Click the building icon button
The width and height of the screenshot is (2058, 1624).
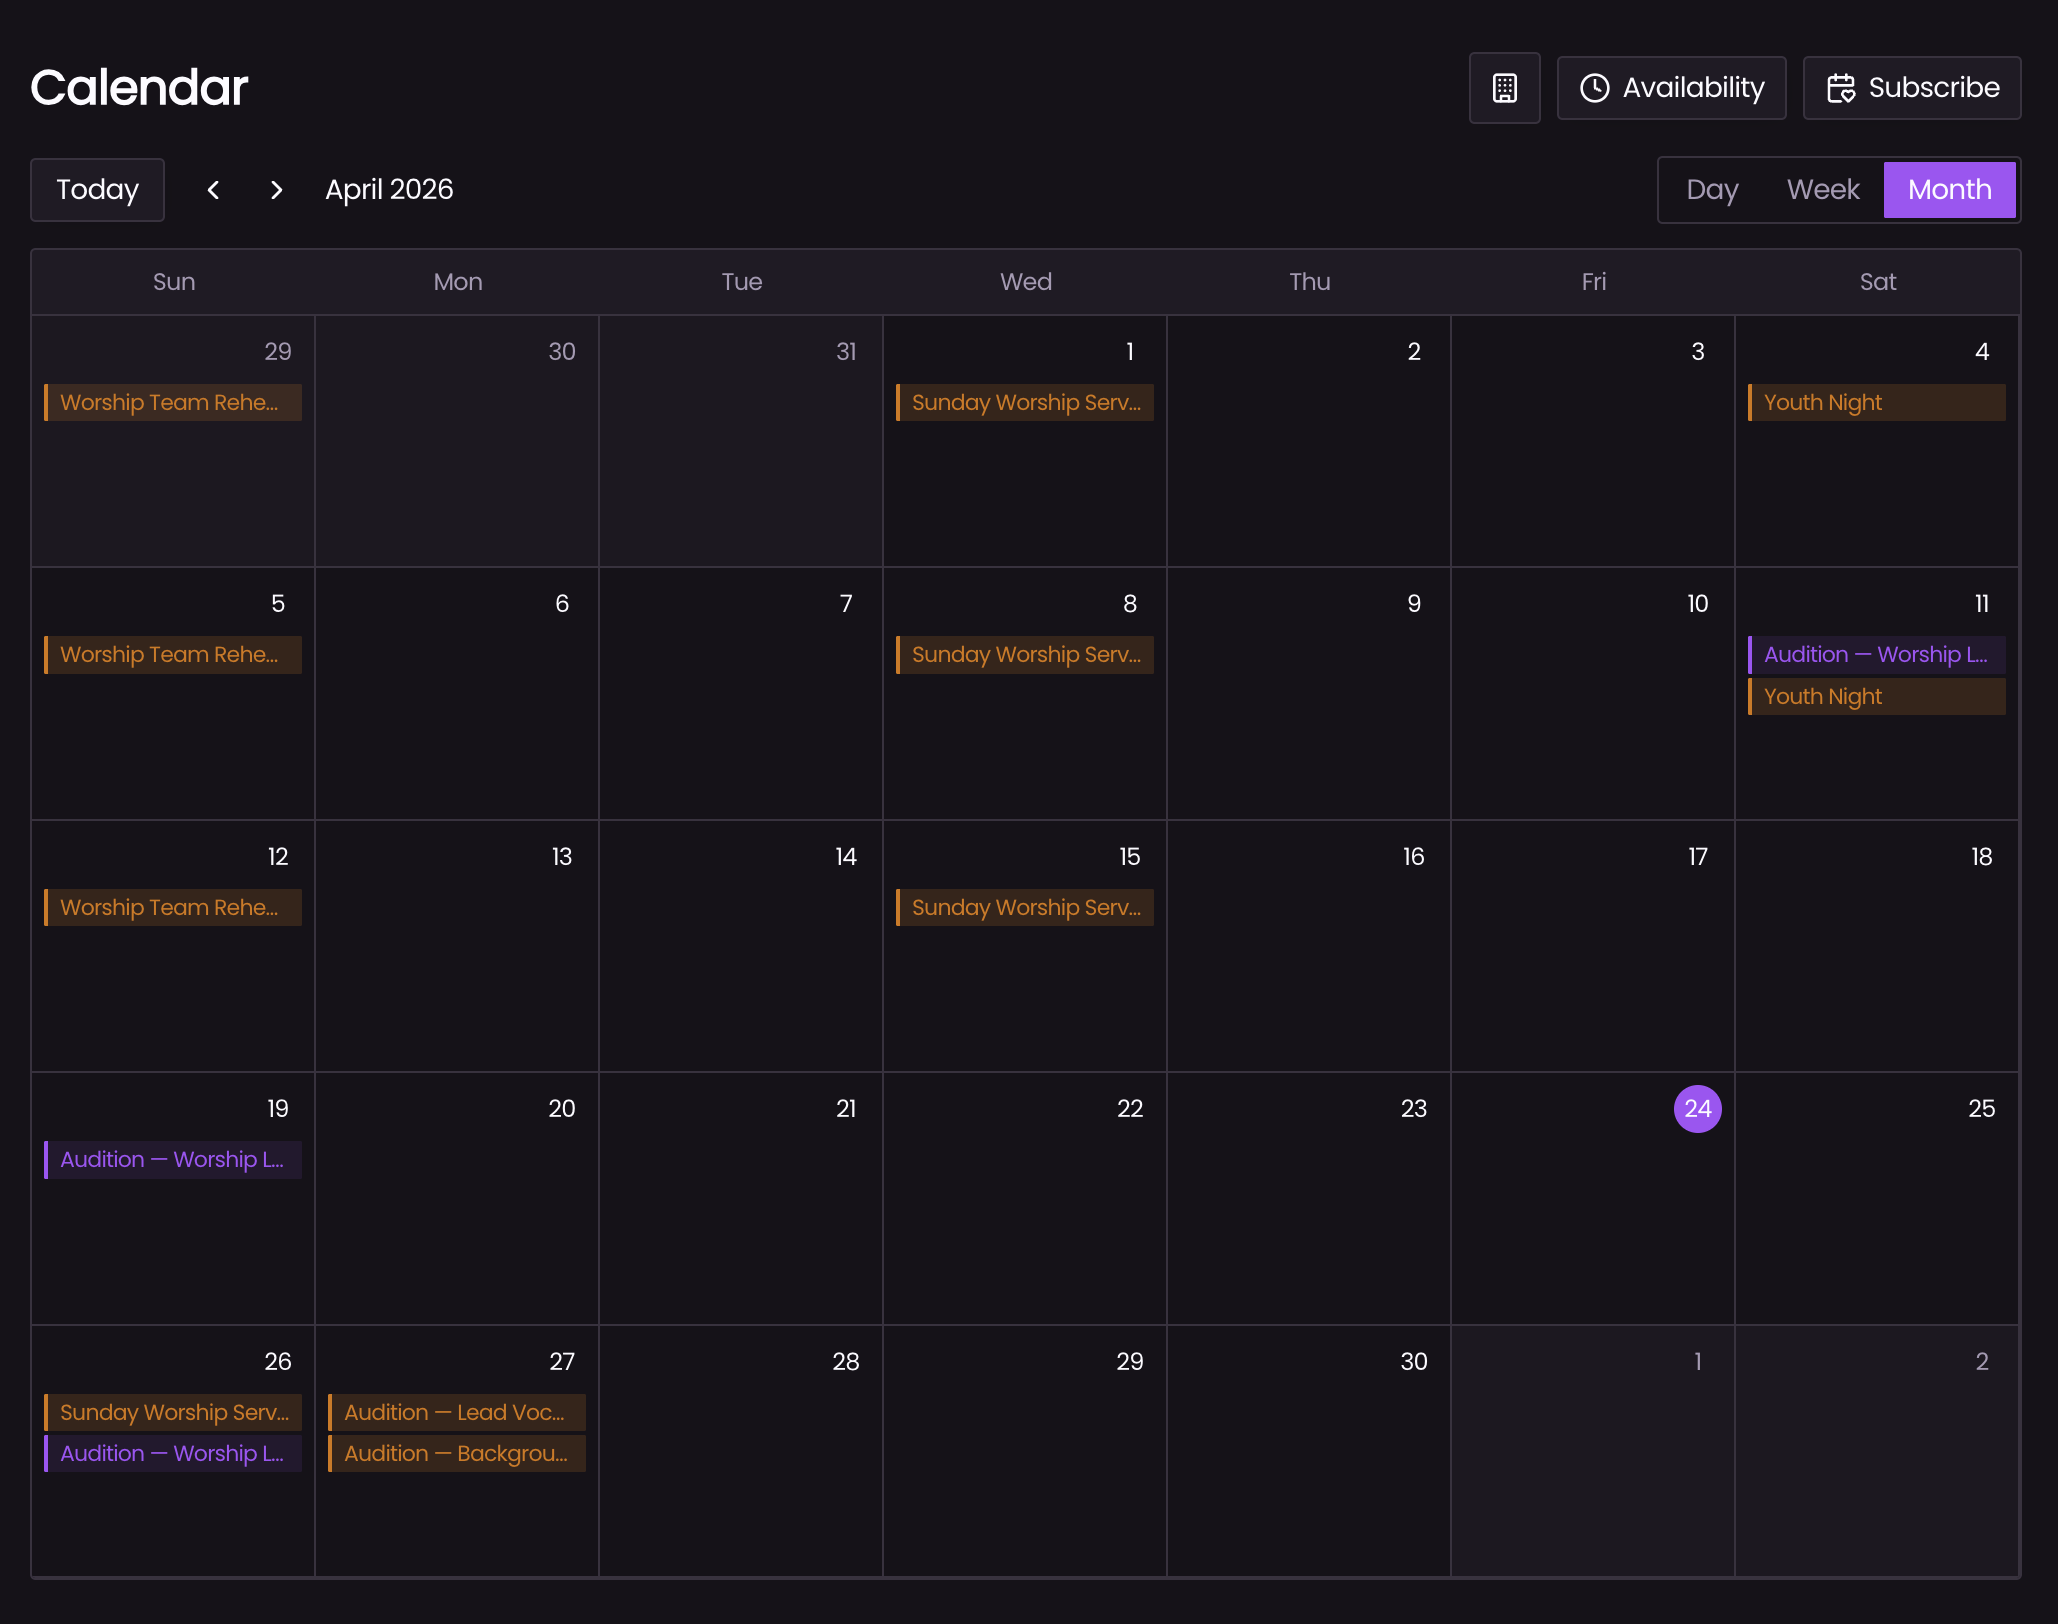(x=1504, y=88)
